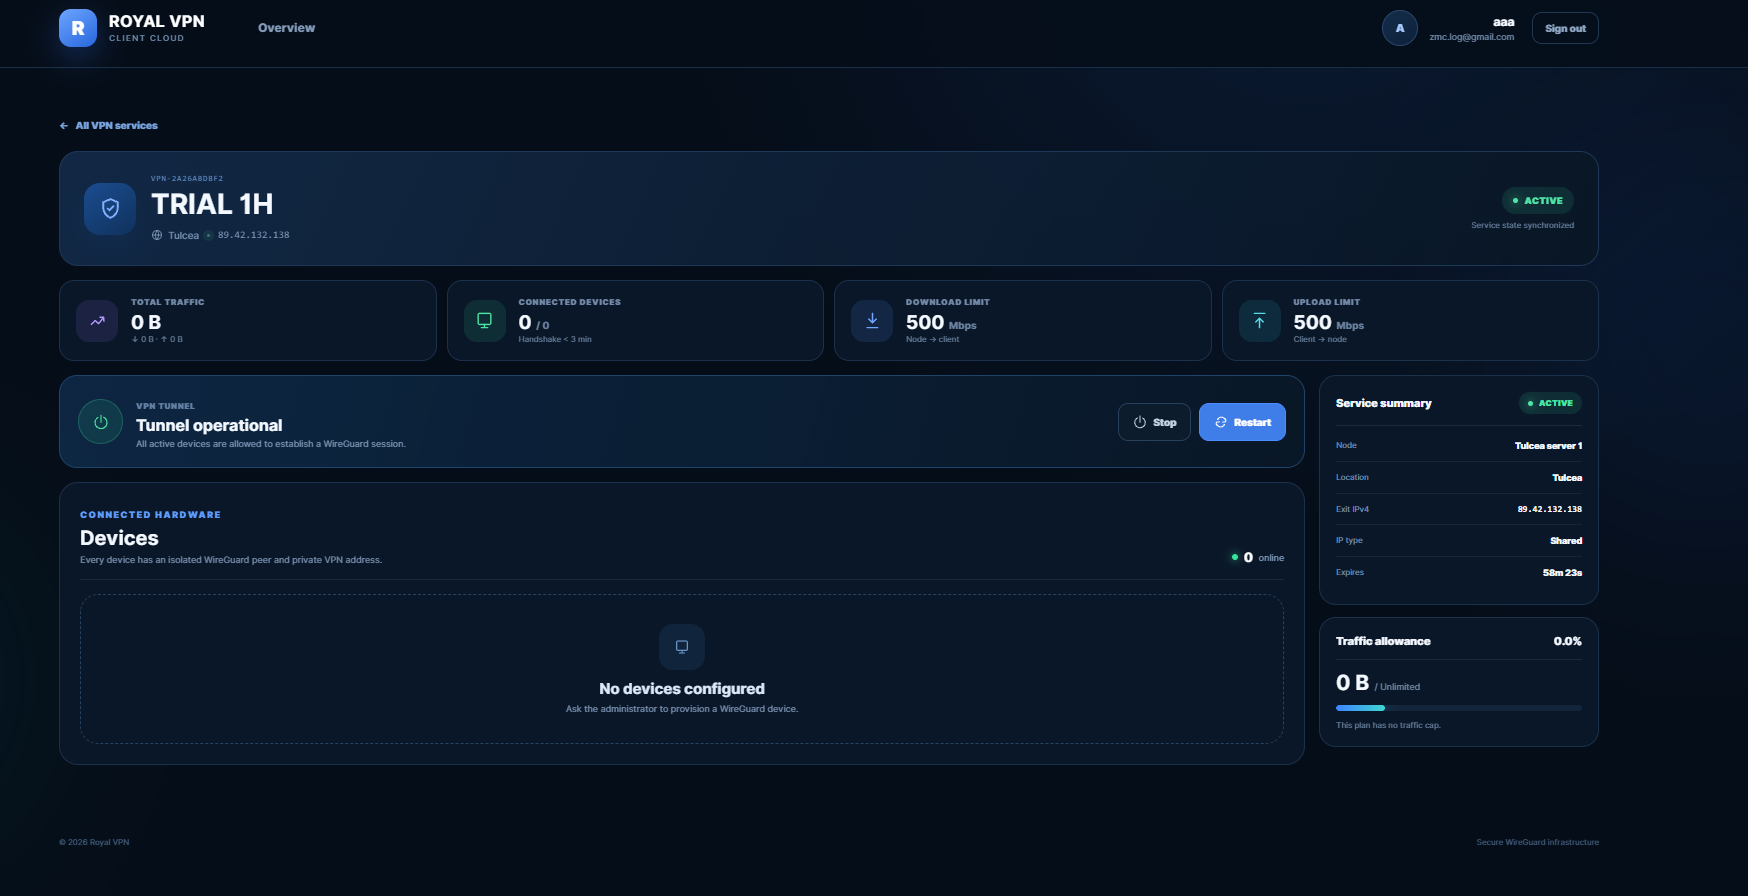Click the '0 online' devices indicator
Viewport: 1748px width, 896px height.
coord(1258,558)
